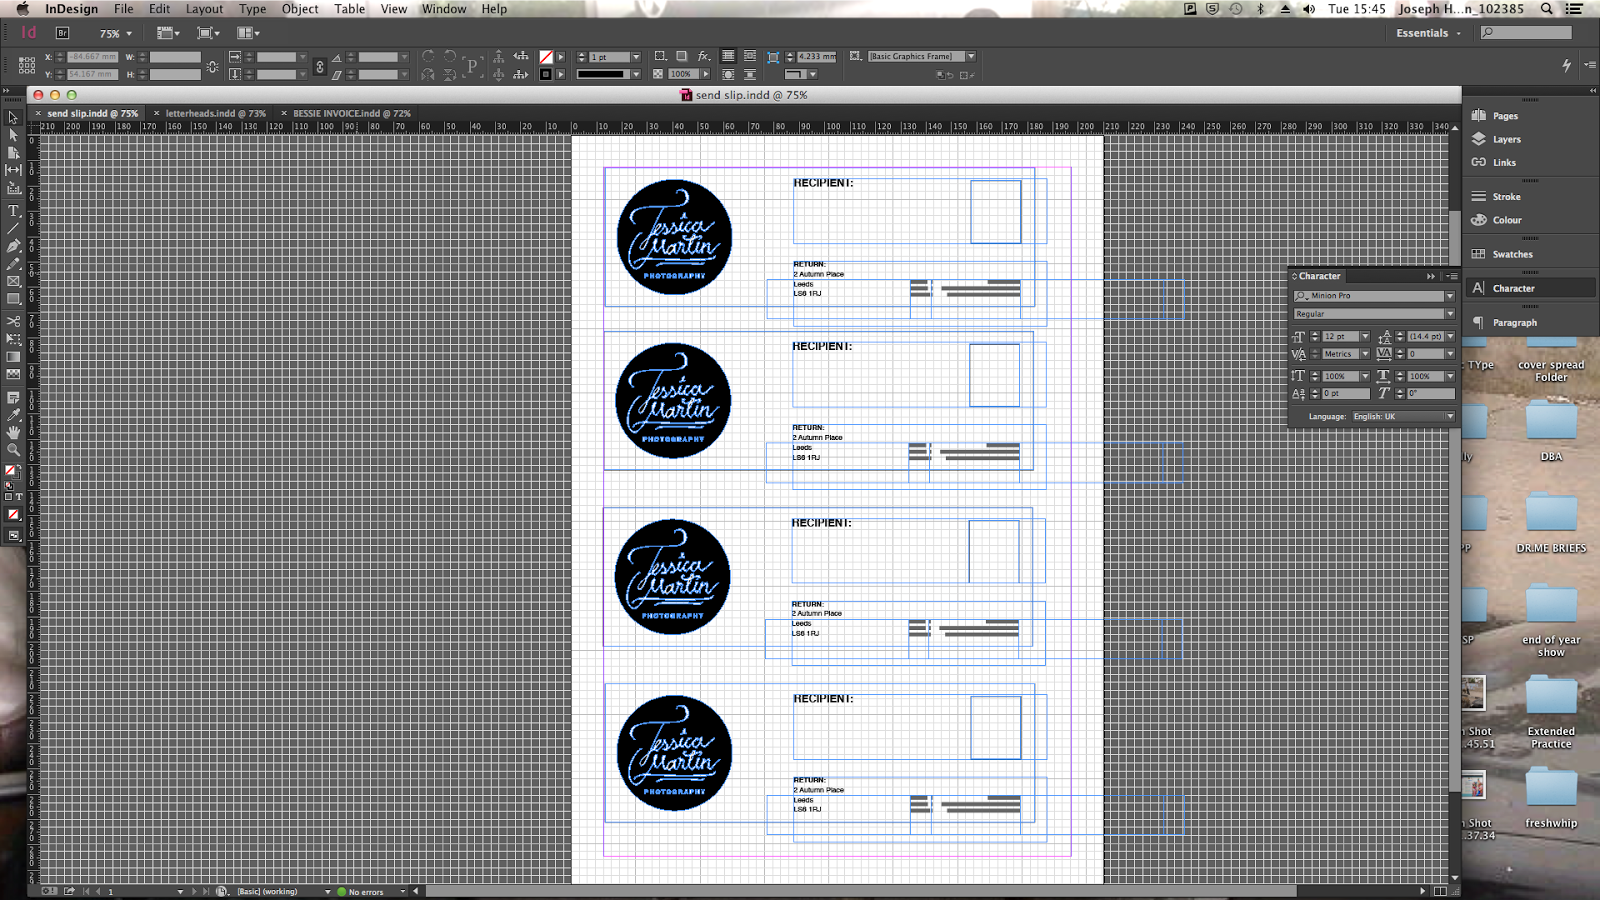
Task: Switch to BESSIE INVOICE.indd document tab
Action: click(352, 114)
